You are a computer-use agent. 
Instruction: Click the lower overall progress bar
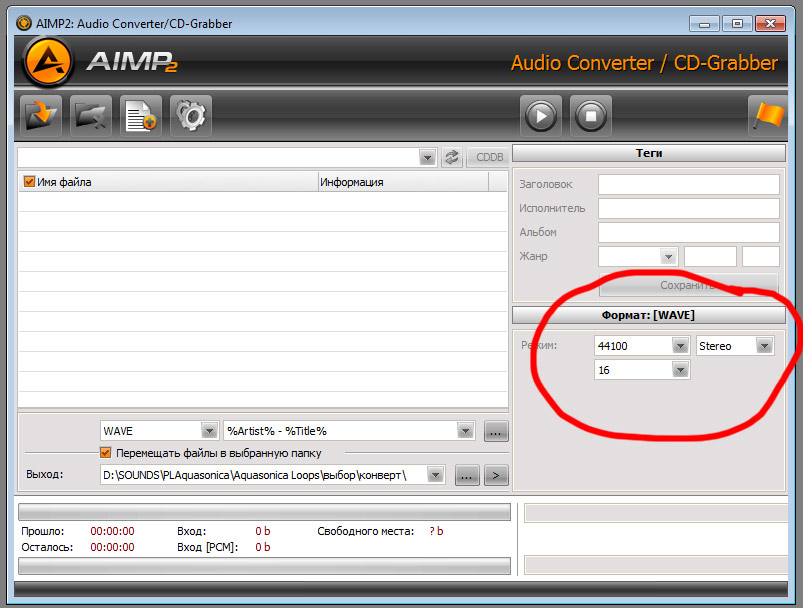click(x=264, y=566)
